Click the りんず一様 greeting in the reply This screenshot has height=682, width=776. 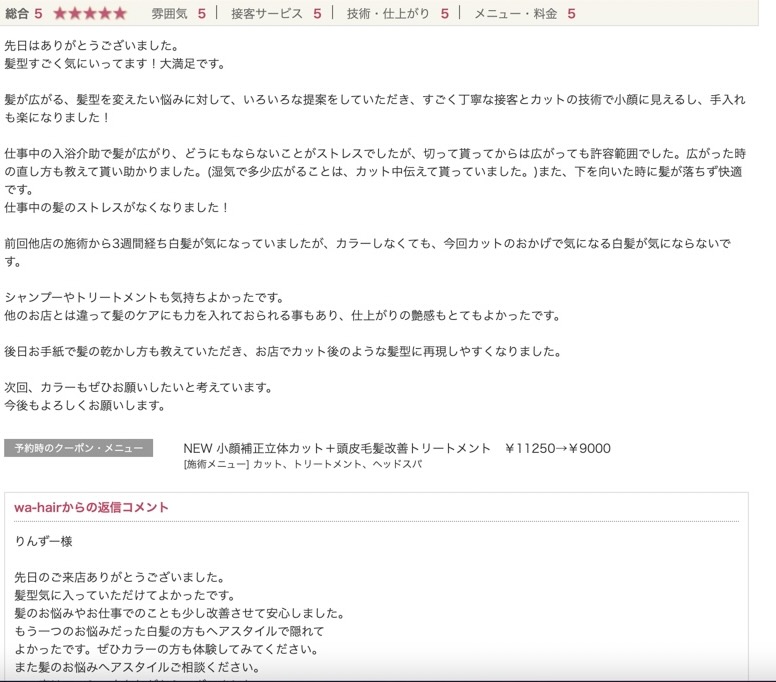(43, 541)
